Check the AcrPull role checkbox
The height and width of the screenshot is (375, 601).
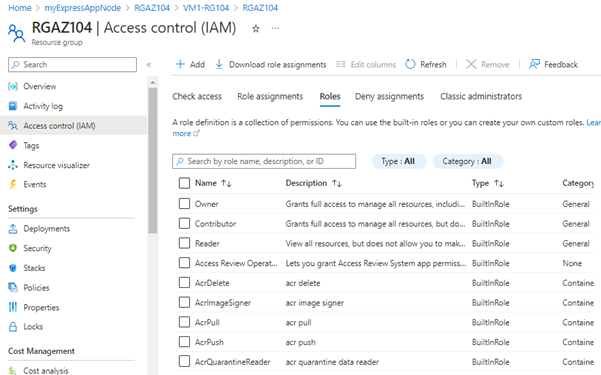point(184,322)
